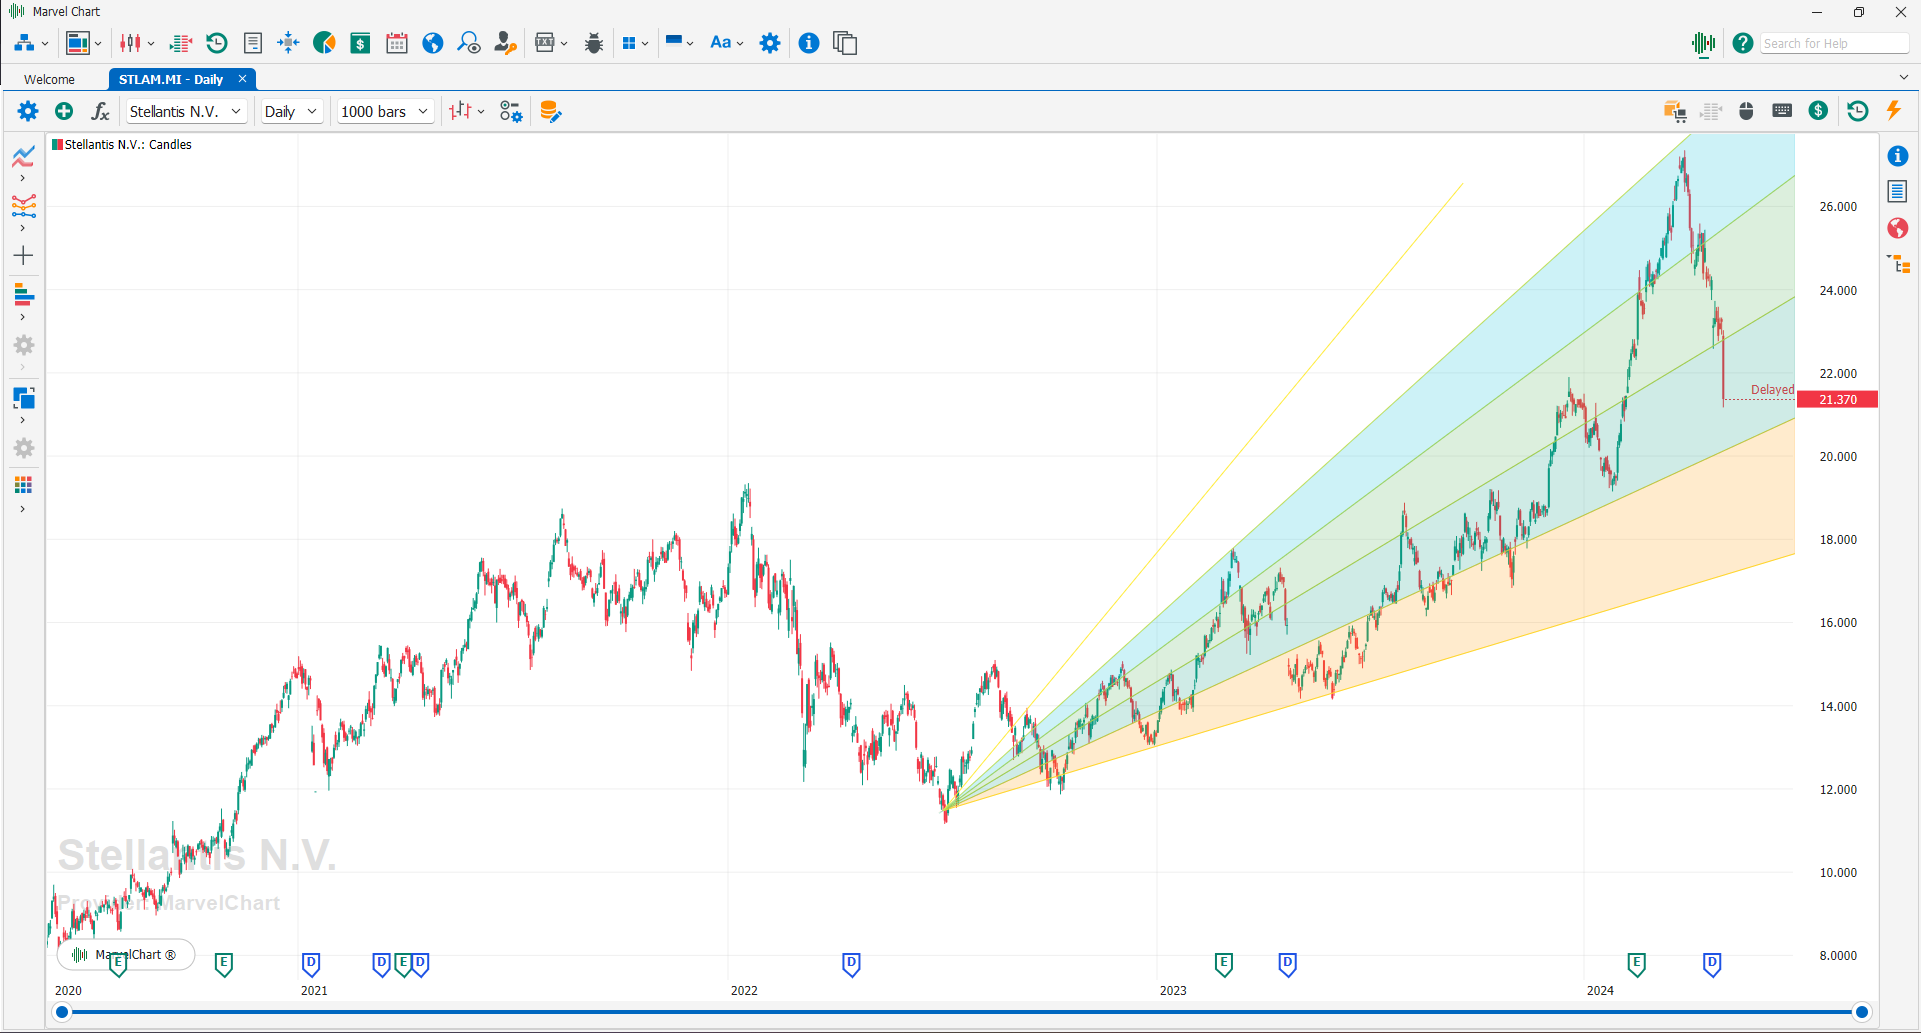The image size is (1921, 1033).
Task: Open the bug report icon
Action: click(594, 43)
